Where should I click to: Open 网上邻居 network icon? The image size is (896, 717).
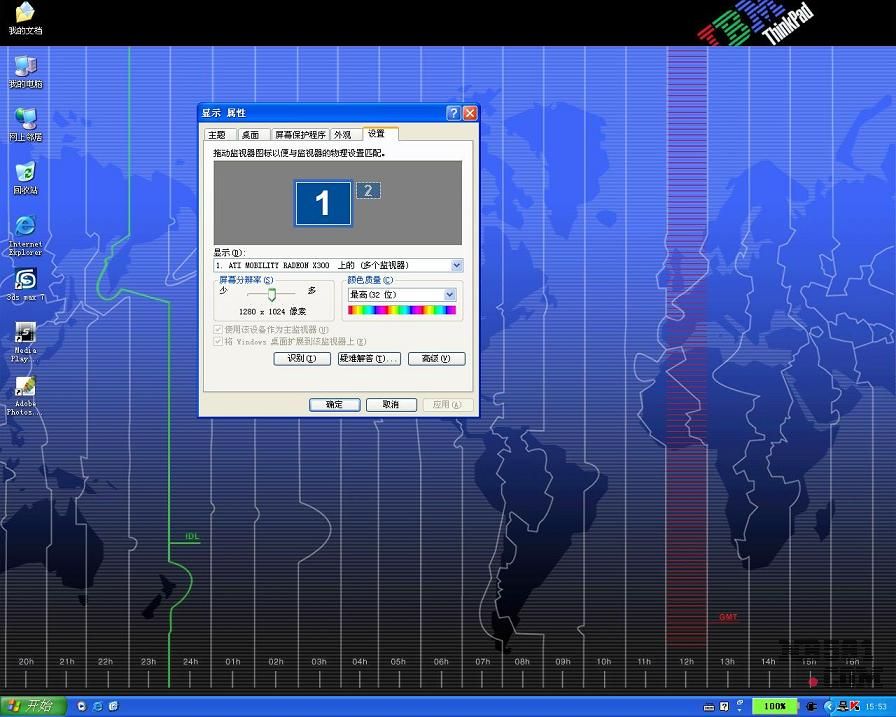pyautogui.click(x=25, y=120)
